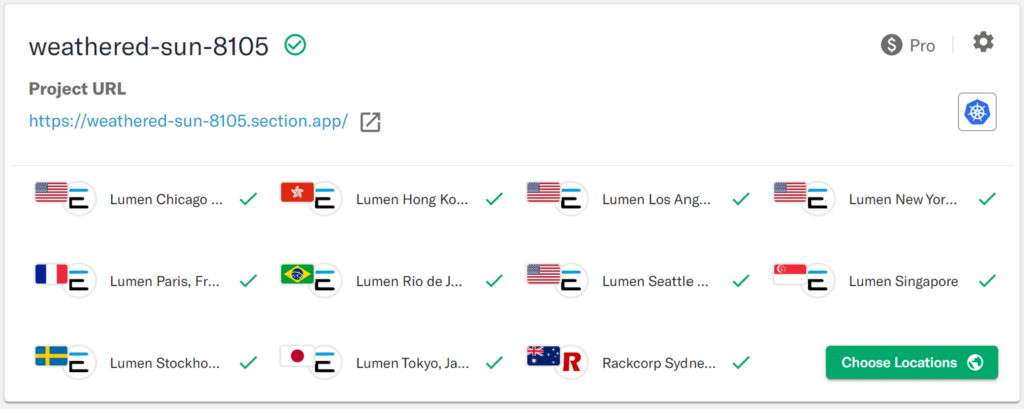The width and height of the screenshot is (1024, 409).
Task: Open the project settings gear icon
Action: (983, 42)
